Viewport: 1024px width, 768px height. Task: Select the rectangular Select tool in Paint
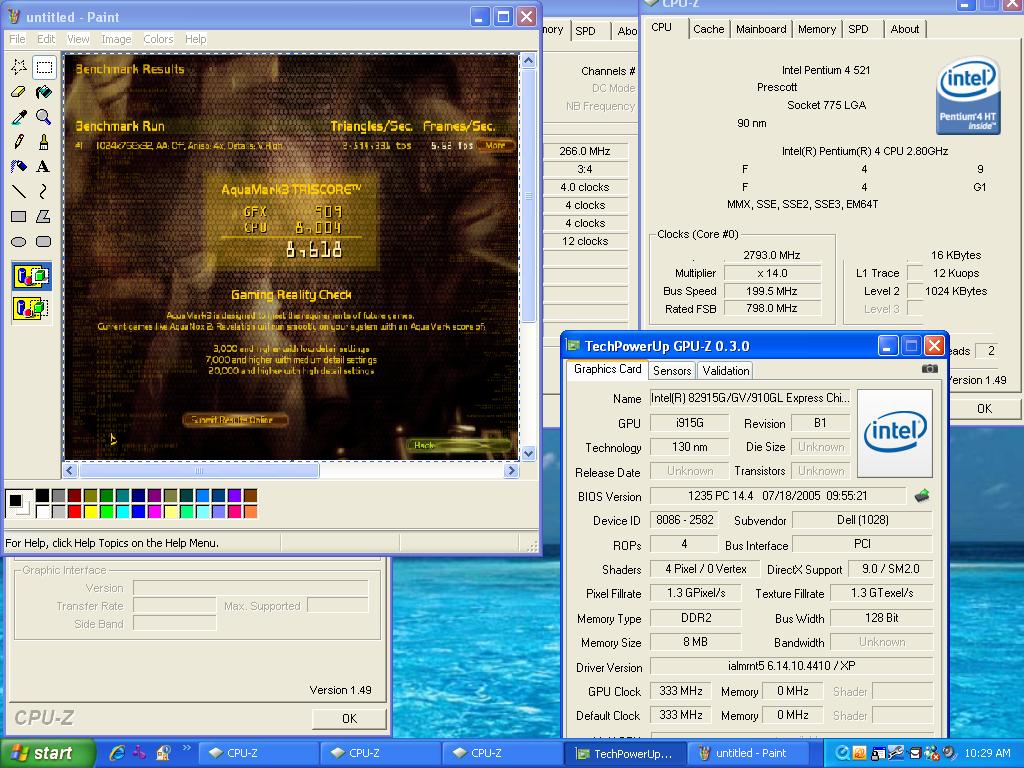[44, 67]
